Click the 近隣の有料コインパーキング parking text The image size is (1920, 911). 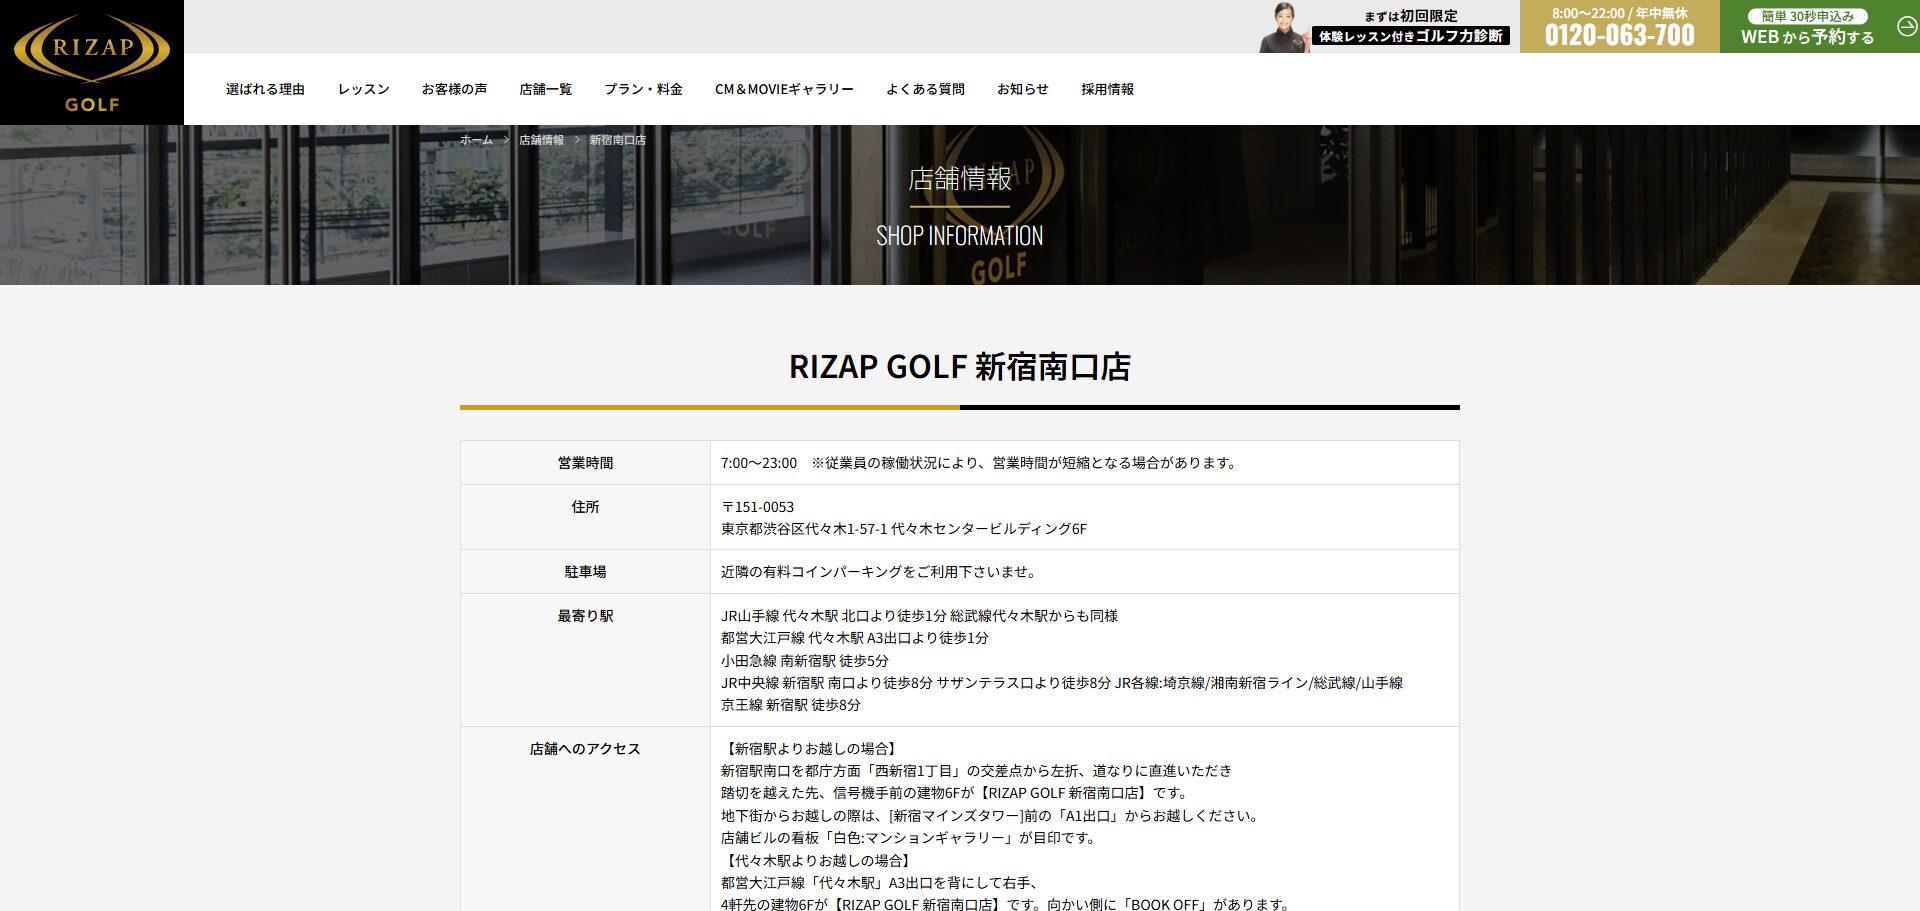pos(881,572)
